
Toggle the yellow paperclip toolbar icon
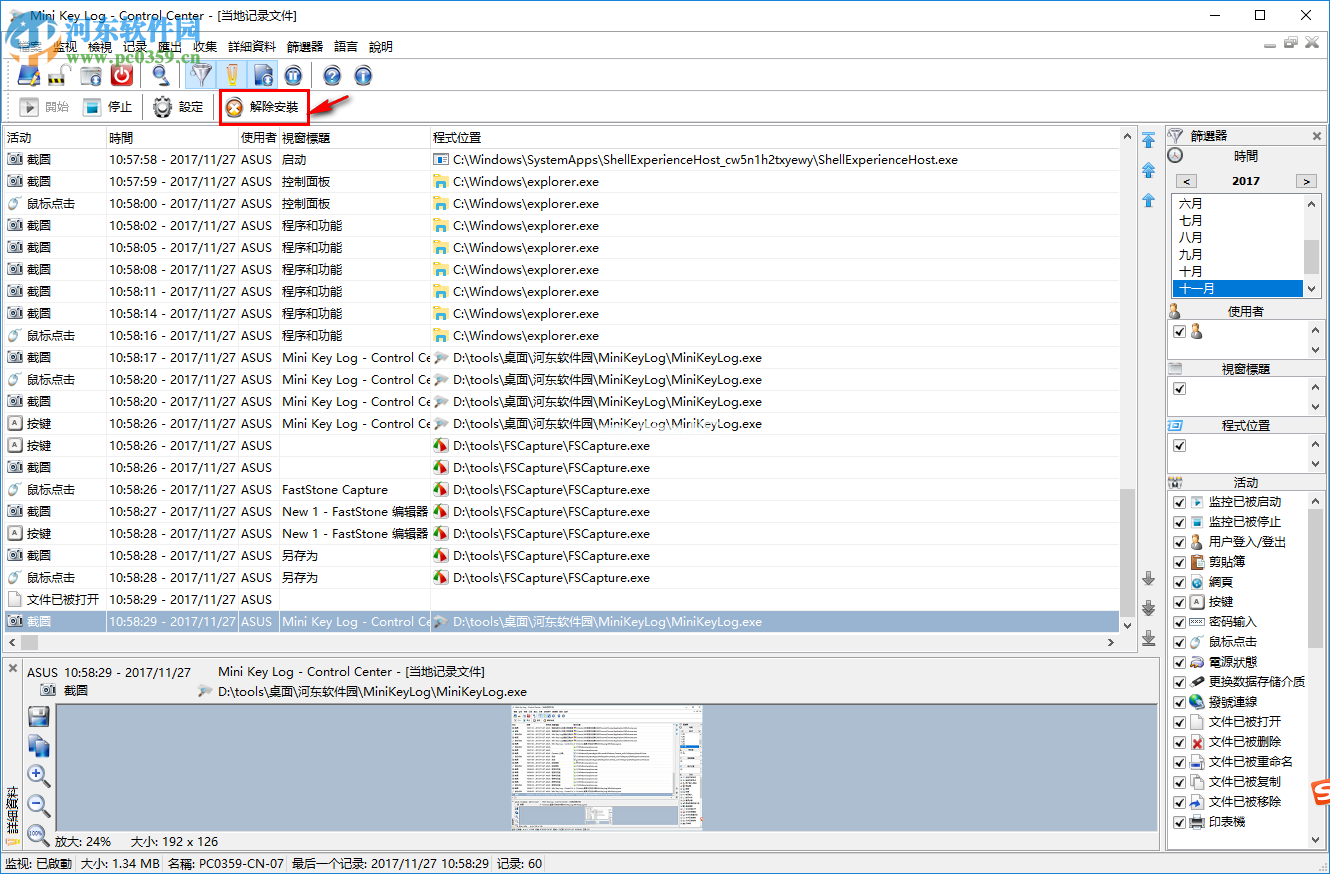pyautogui.click(x=232, y=75)
